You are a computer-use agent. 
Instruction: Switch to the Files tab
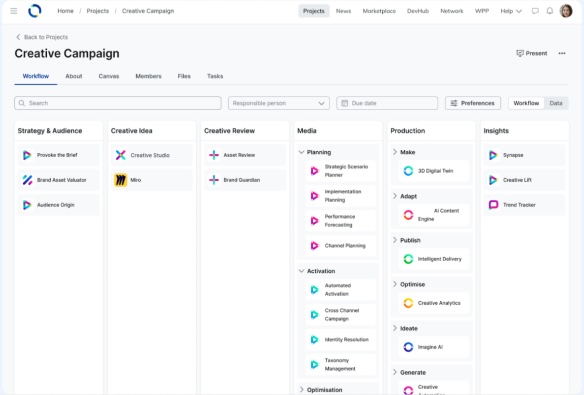184,76
